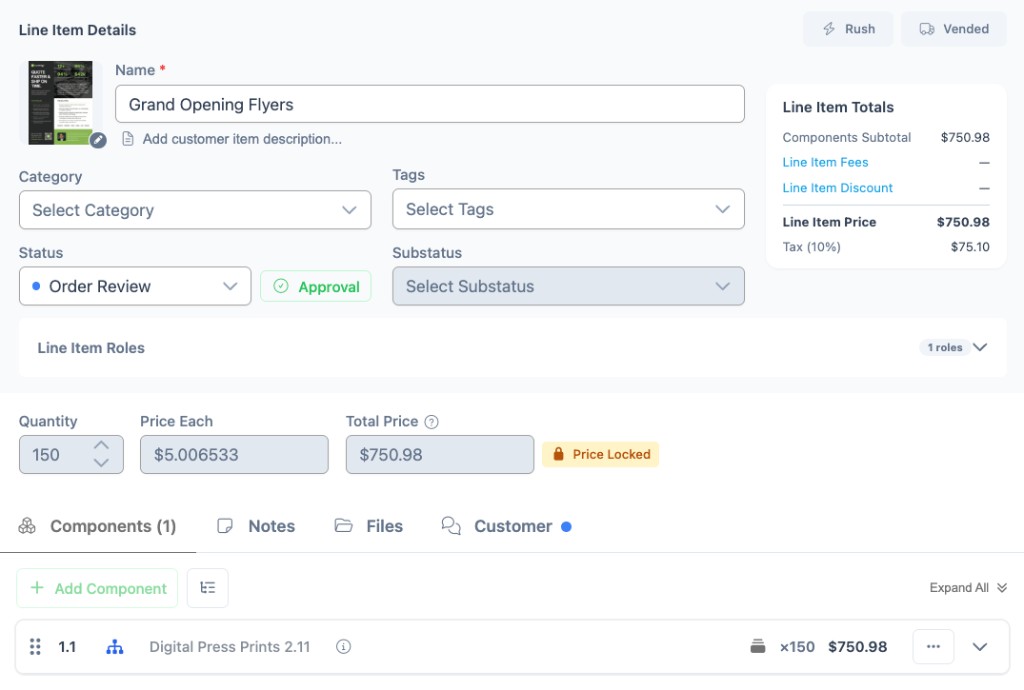The image size is (1024, 690).
Task: Open the Select Tags dropdown
Action: point(568,209)
